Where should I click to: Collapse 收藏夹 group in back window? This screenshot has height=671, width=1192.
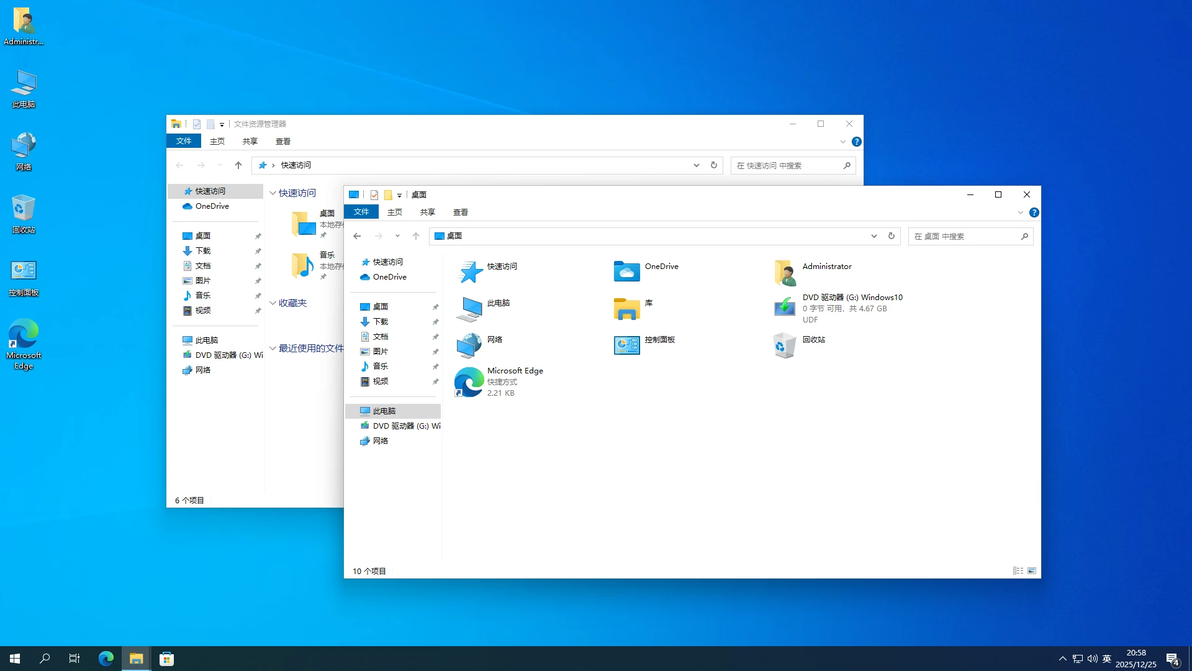coord(273,303)
